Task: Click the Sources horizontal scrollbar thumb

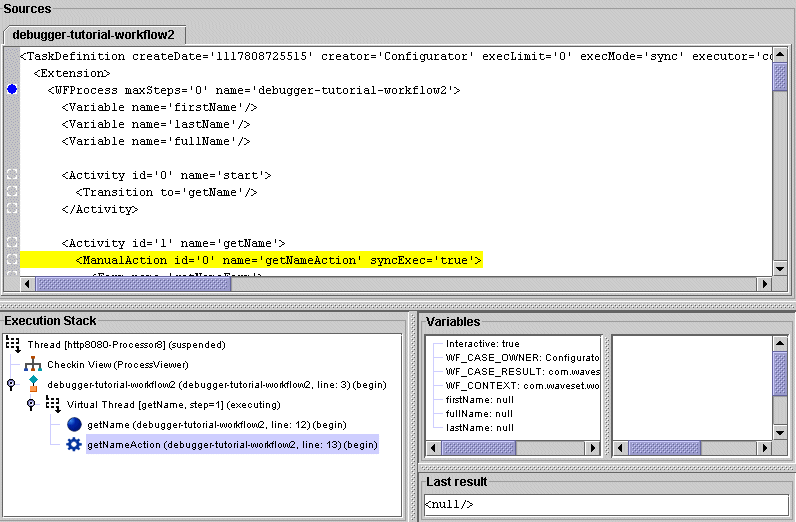Action: (134, 284)
